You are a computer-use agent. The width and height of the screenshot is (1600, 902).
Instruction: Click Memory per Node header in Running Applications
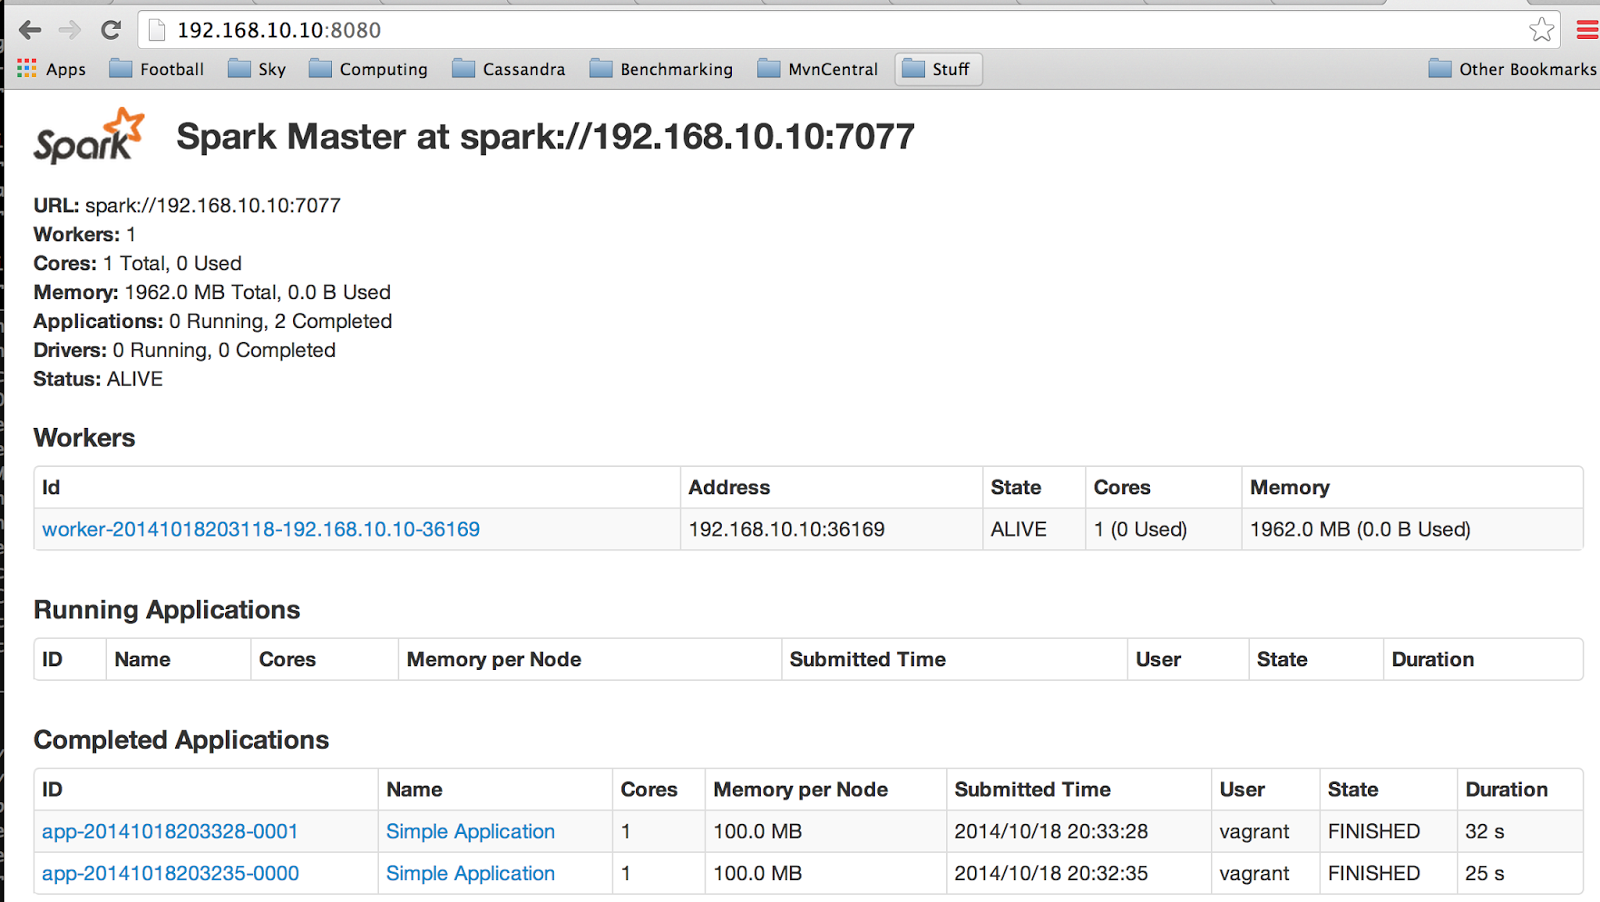point(590,659)
